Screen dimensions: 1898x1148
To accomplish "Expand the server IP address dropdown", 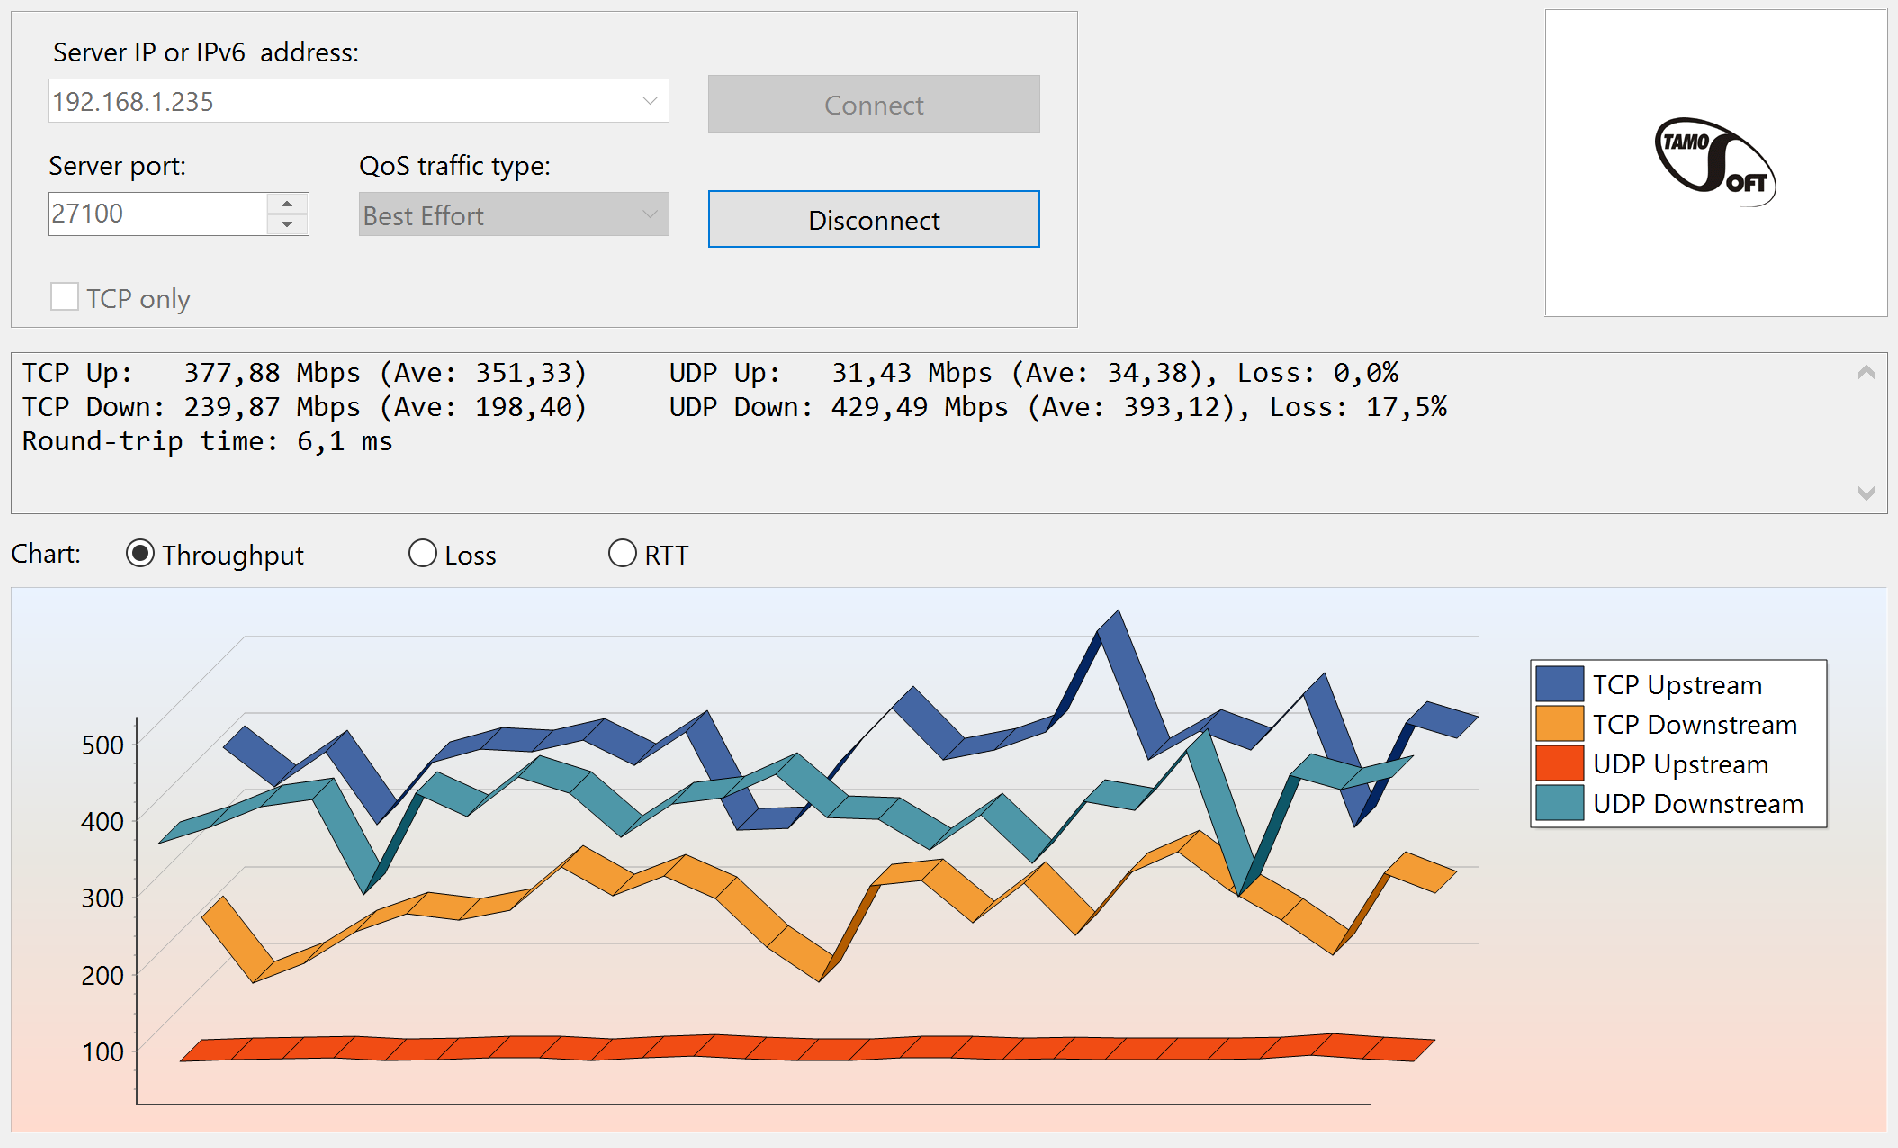I will [x=649, y=101].
